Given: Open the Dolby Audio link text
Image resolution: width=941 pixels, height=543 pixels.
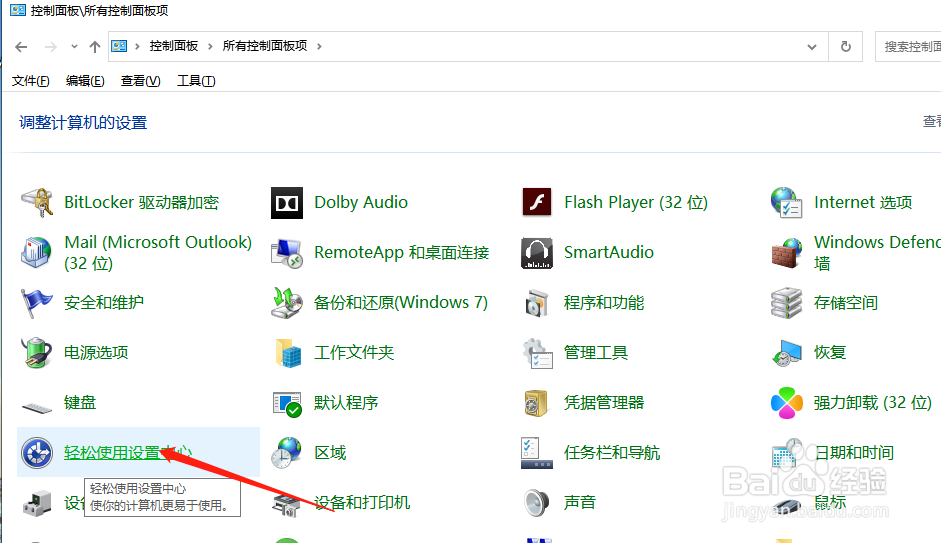Looking at the screenshot, I should pos(361,203).
